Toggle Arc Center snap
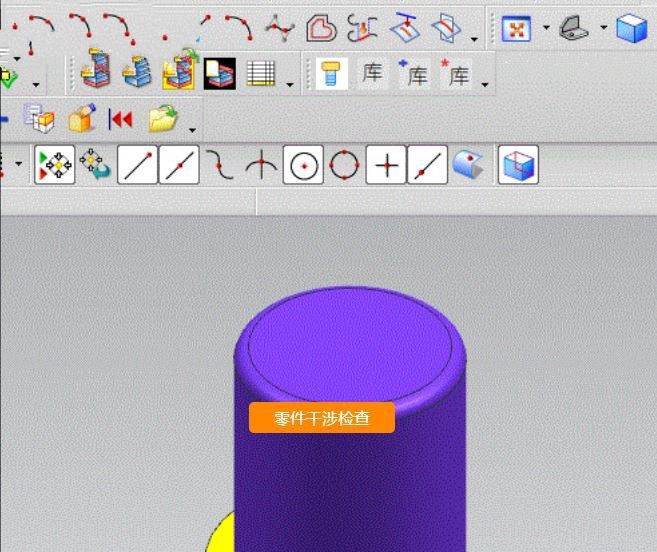The width and height of the screenshot is (657, 552). pos(303,165)
